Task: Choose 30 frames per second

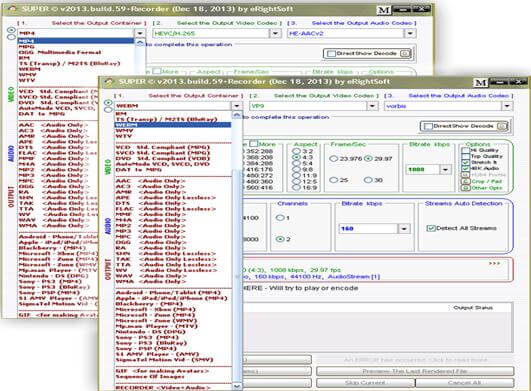Action: coord(368,180)
